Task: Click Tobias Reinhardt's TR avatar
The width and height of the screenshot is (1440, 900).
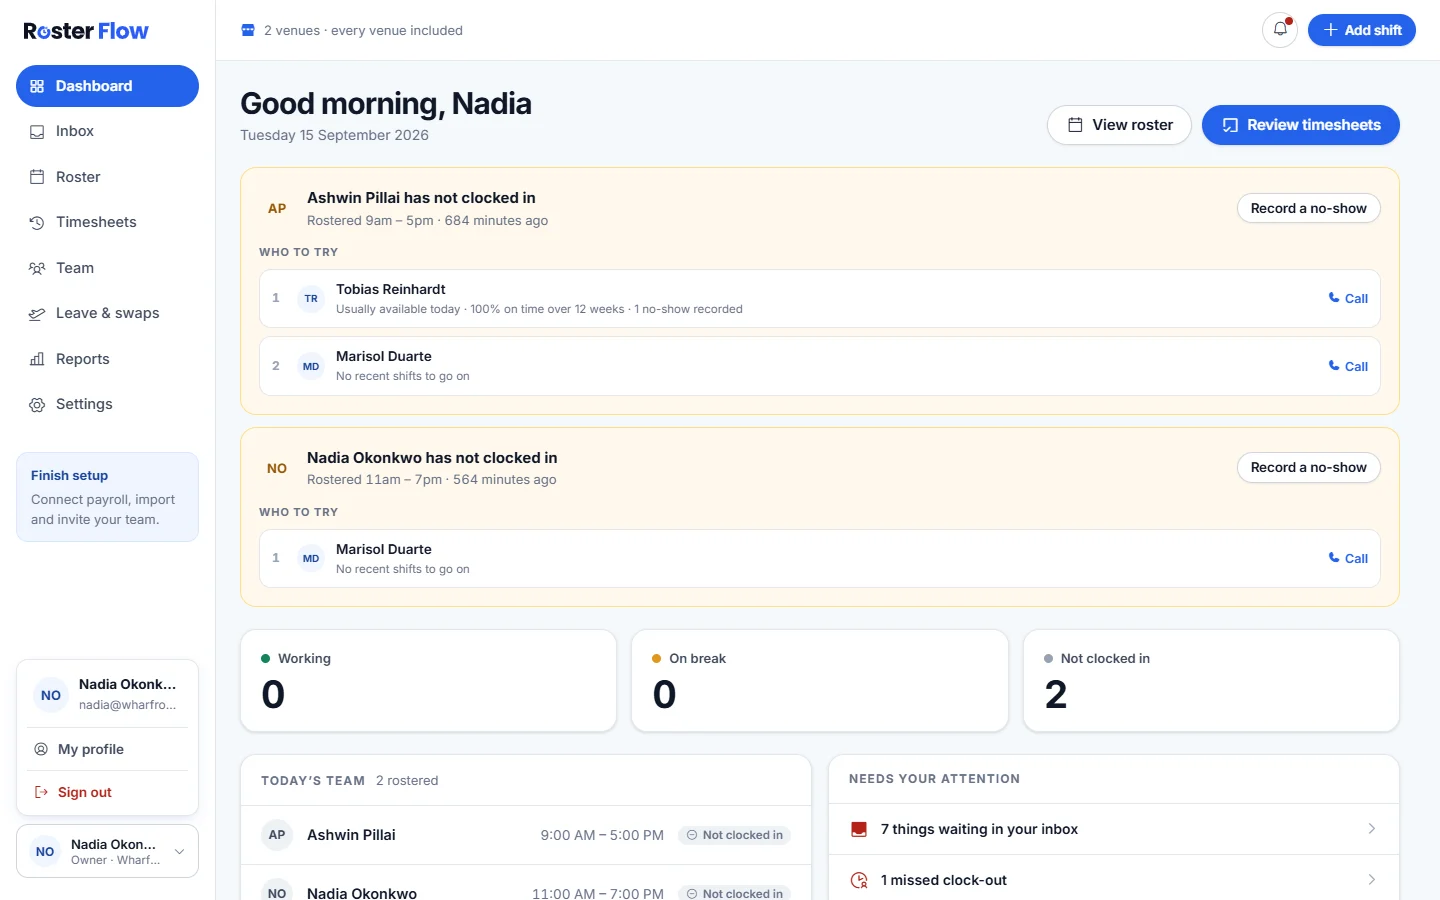Action: [311, 298]
